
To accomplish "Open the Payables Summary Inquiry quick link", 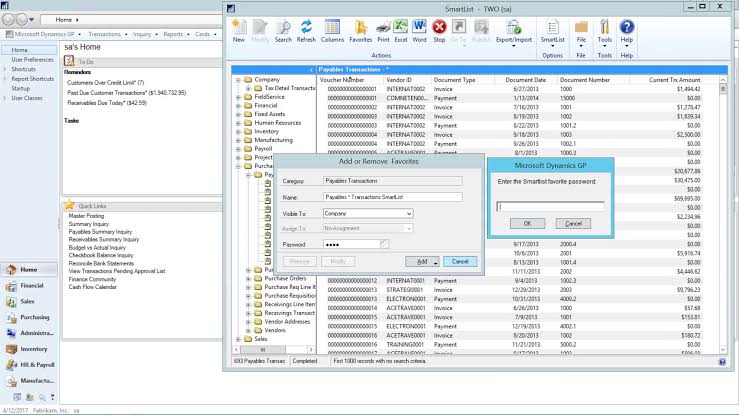I will click(x=100, y=232).
